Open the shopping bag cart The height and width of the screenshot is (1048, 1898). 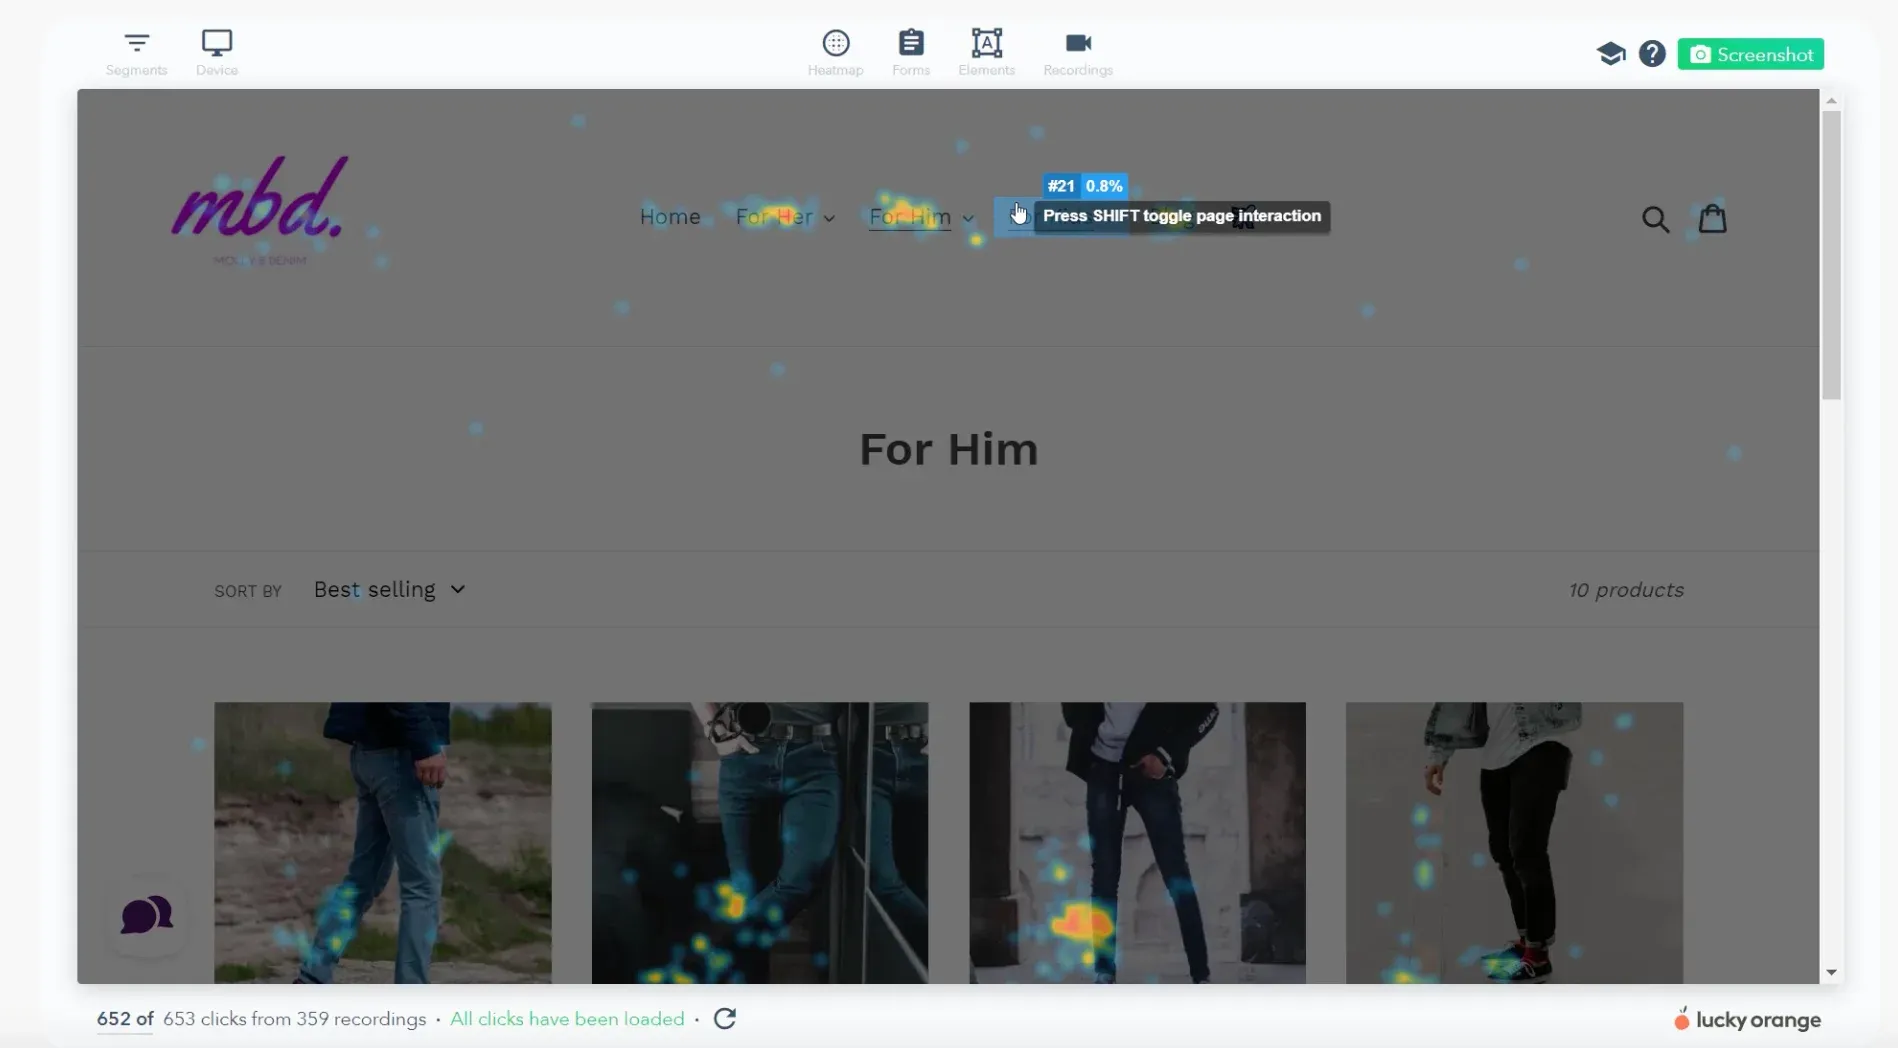(1712, 218)
